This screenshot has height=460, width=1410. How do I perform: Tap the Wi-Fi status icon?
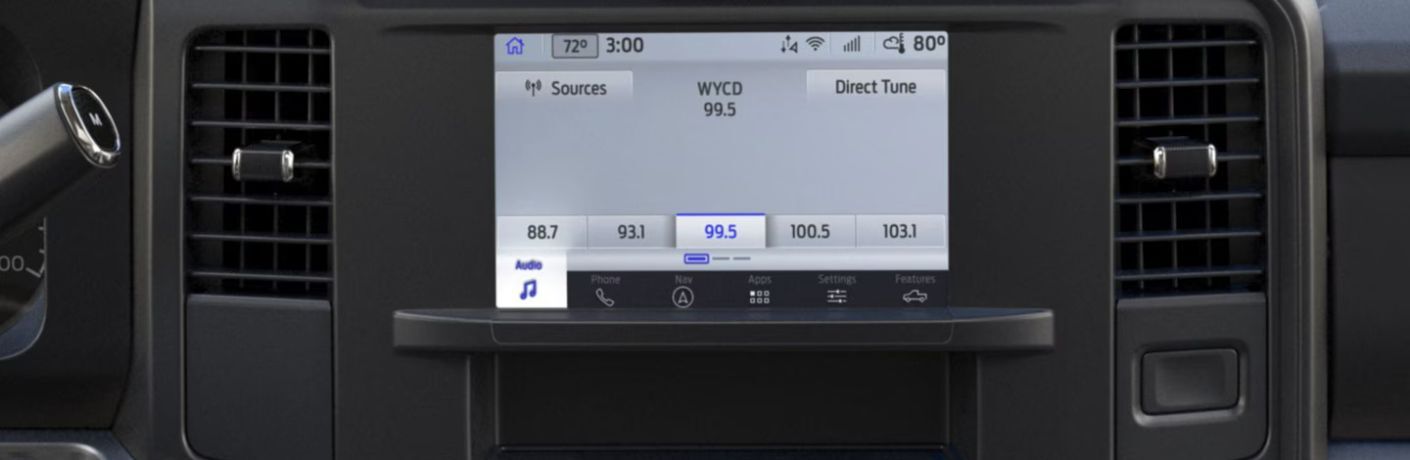click(x=816, y=45)
